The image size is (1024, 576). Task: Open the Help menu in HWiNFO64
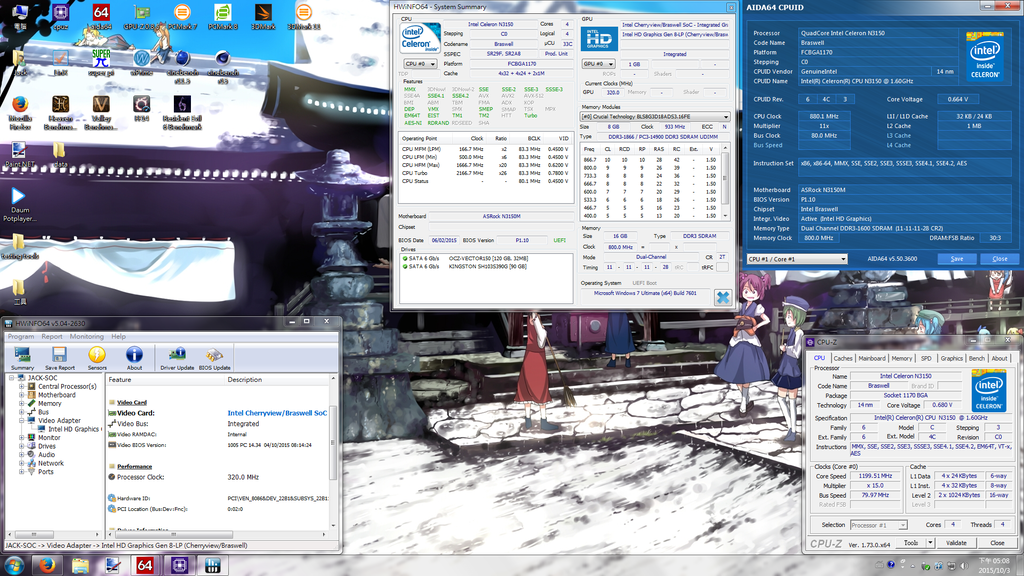(x=118, y=336)
